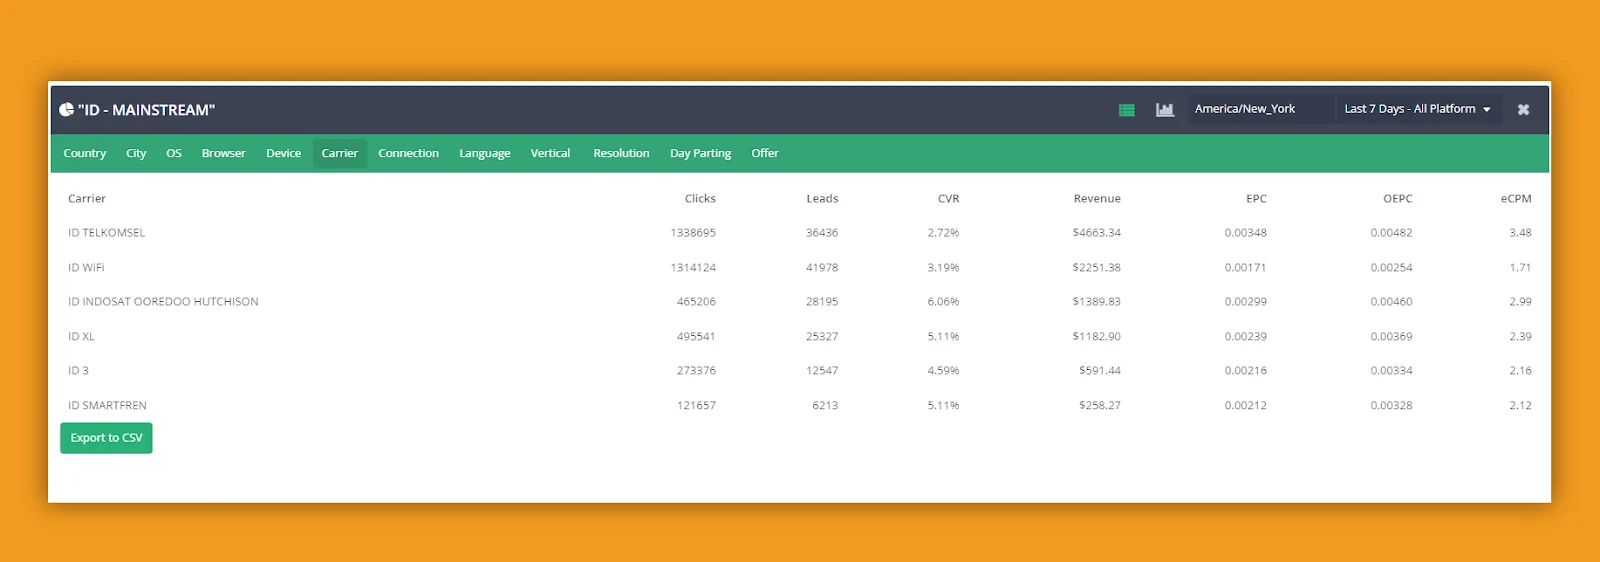Select the City tab
Viewport: 1600px width, 562px height.
[136, 153]
